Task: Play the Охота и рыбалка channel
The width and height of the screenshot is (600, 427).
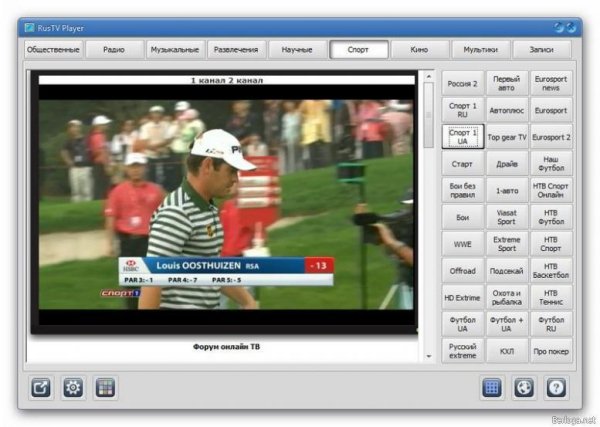Action: (507, 298)
